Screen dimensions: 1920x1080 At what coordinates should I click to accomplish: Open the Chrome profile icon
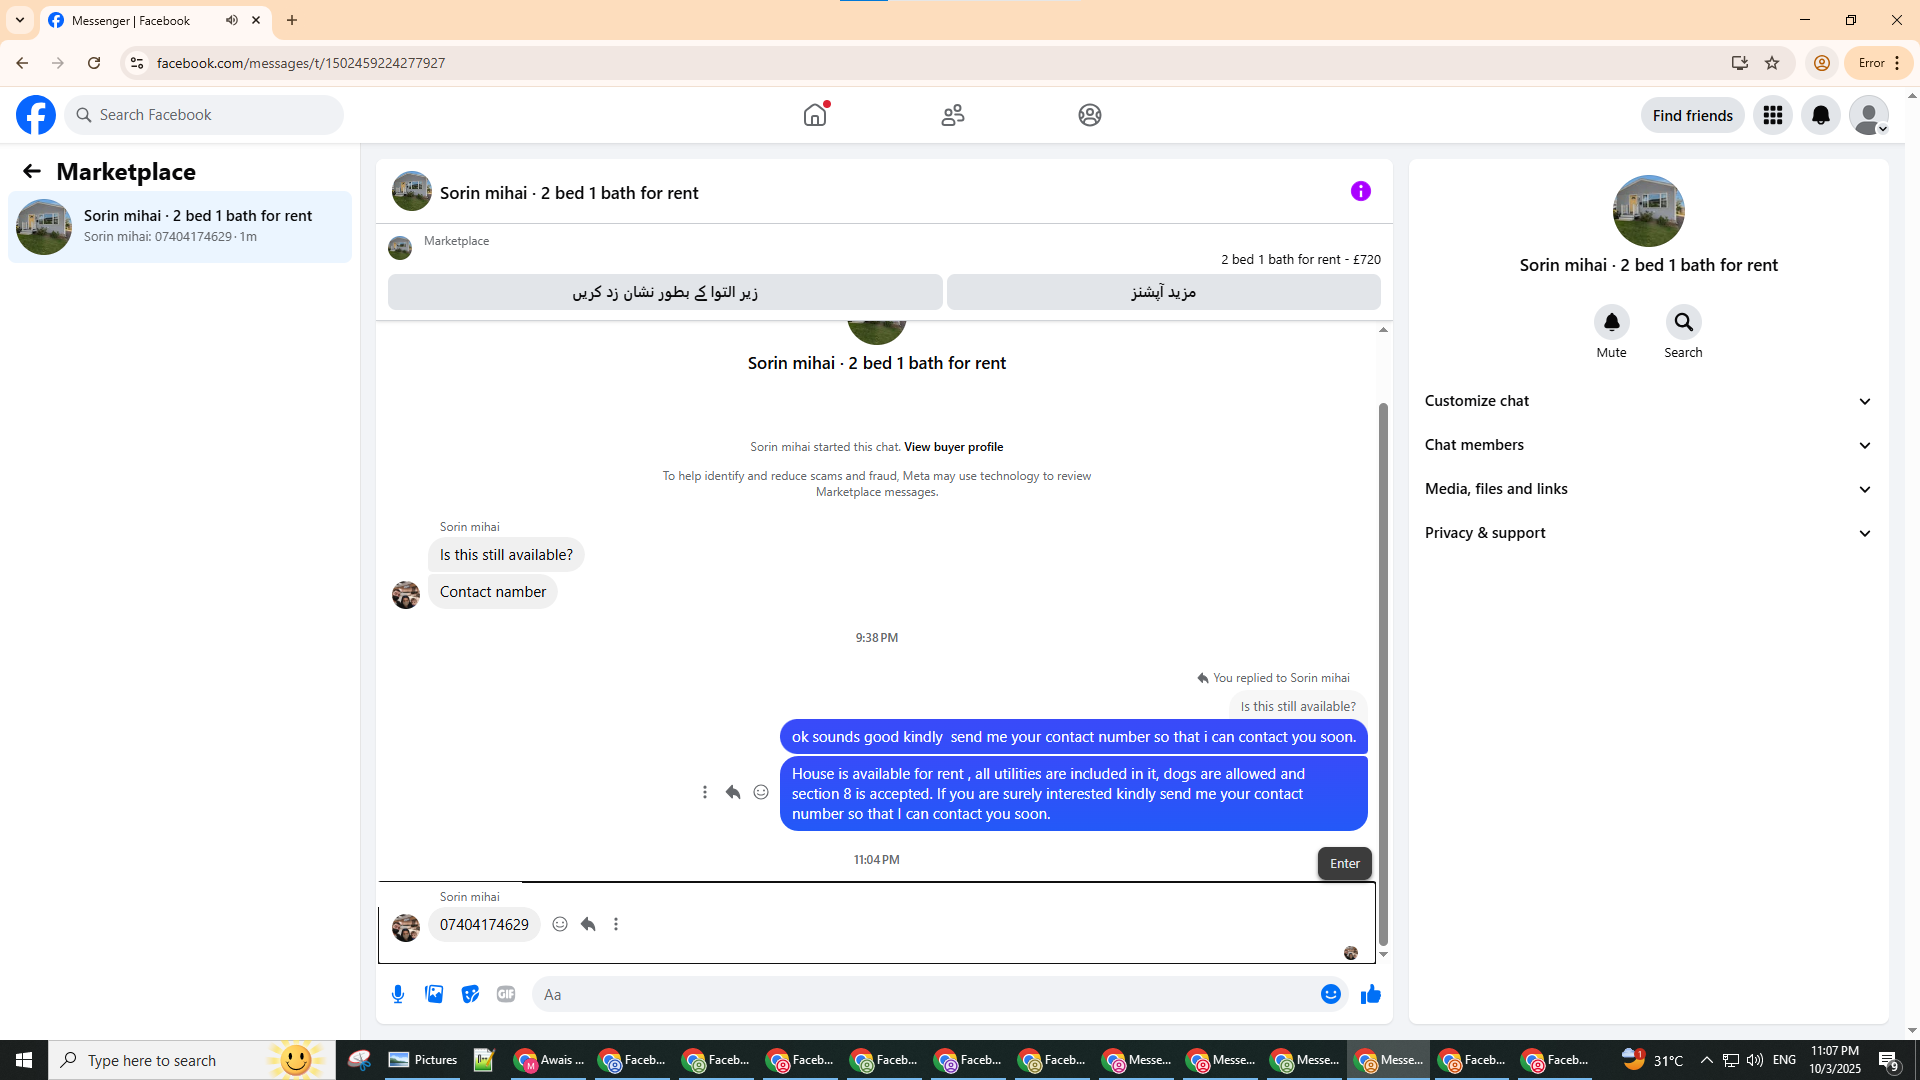(x=1822, y=63)
